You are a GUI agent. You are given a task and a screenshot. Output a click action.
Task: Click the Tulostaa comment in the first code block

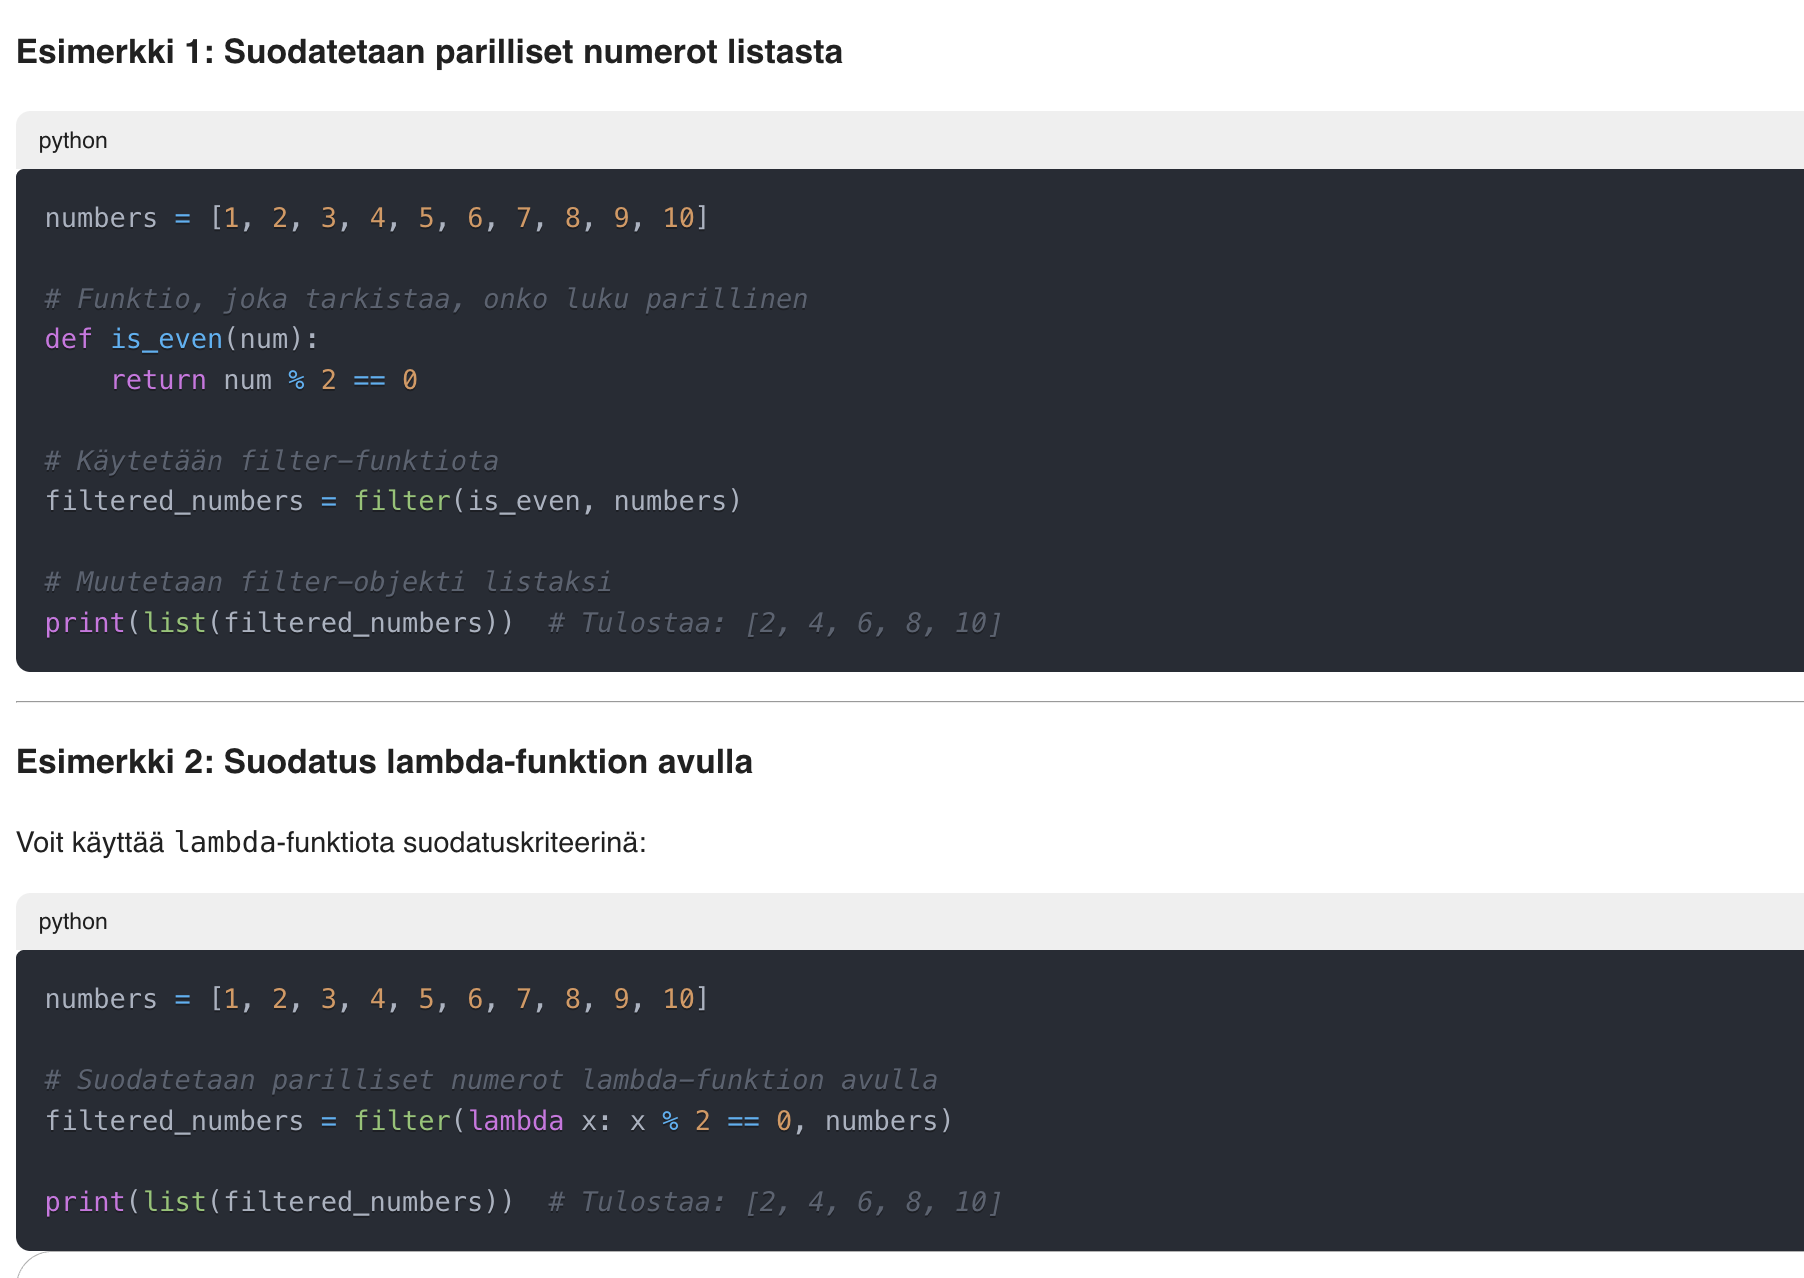(x=774, y=623)
